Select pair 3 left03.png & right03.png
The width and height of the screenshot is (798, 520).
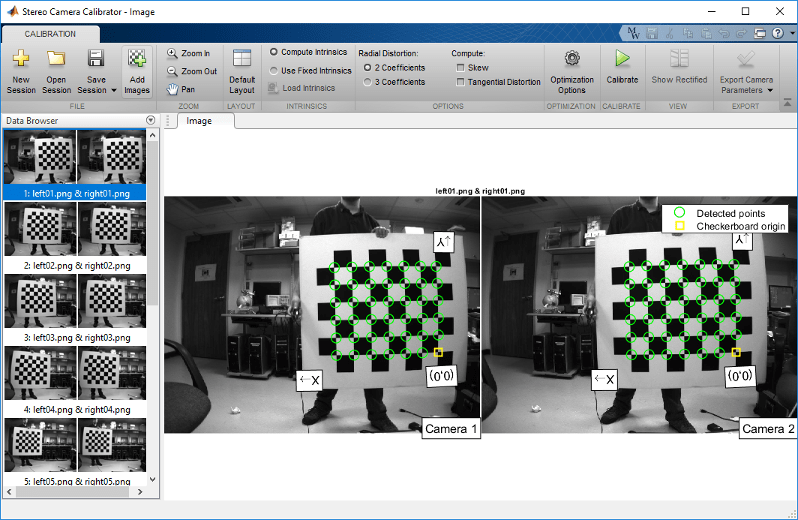pyautogui.click(x=75, y=308)
